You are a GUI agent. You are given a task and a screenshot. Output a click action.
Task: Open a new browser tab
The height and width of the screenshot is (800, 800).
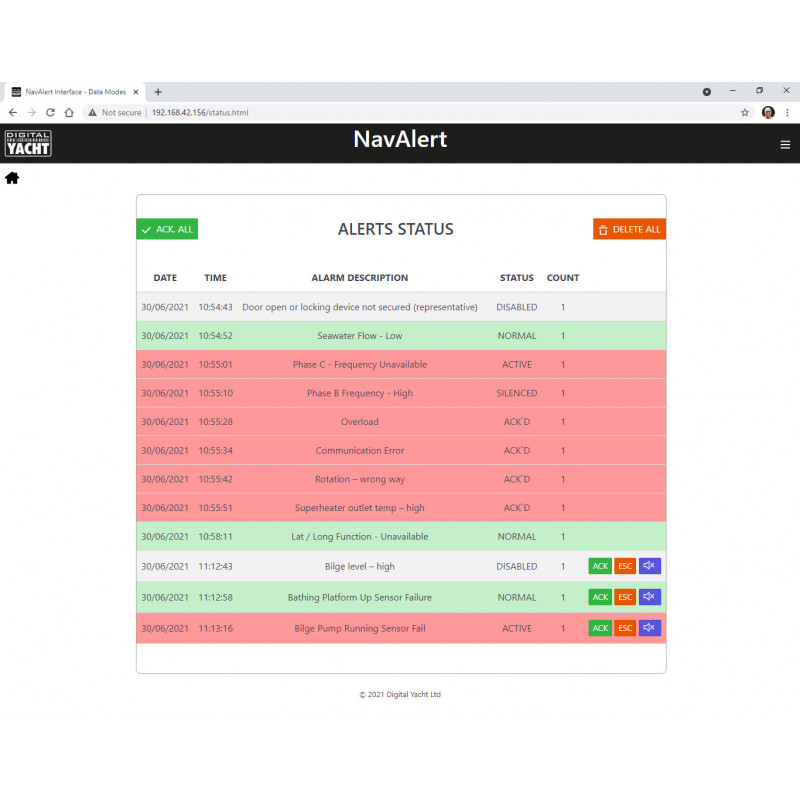158,92
